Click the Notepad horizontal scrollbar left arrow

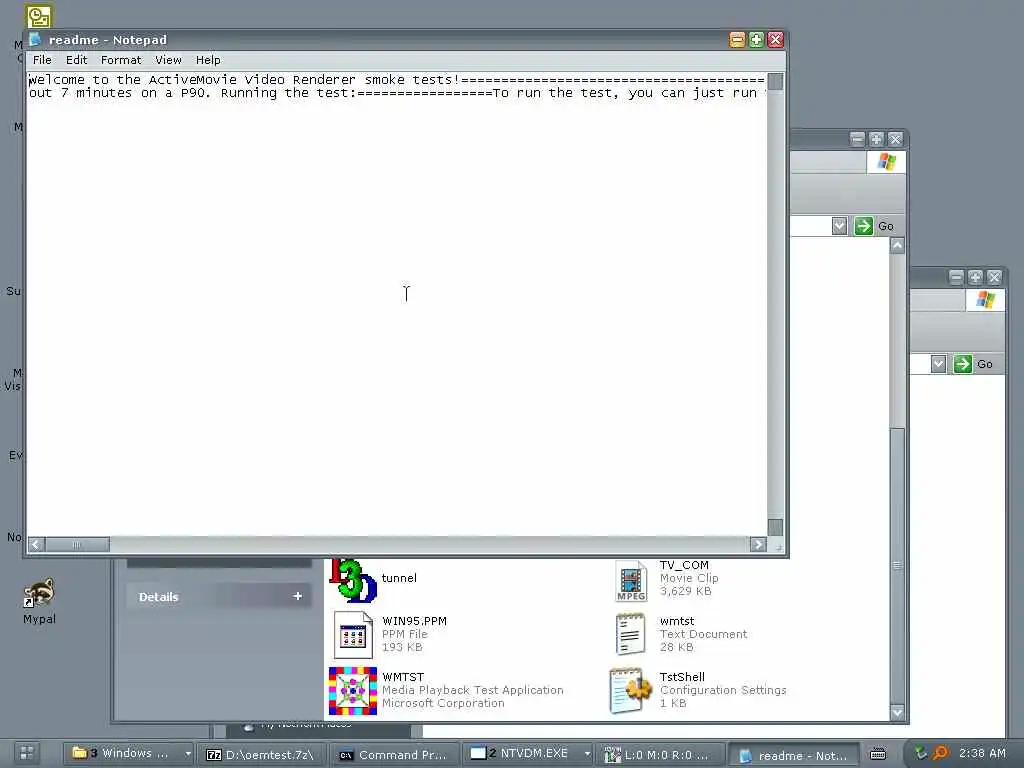pyautogui.click(x=37, y=544)
